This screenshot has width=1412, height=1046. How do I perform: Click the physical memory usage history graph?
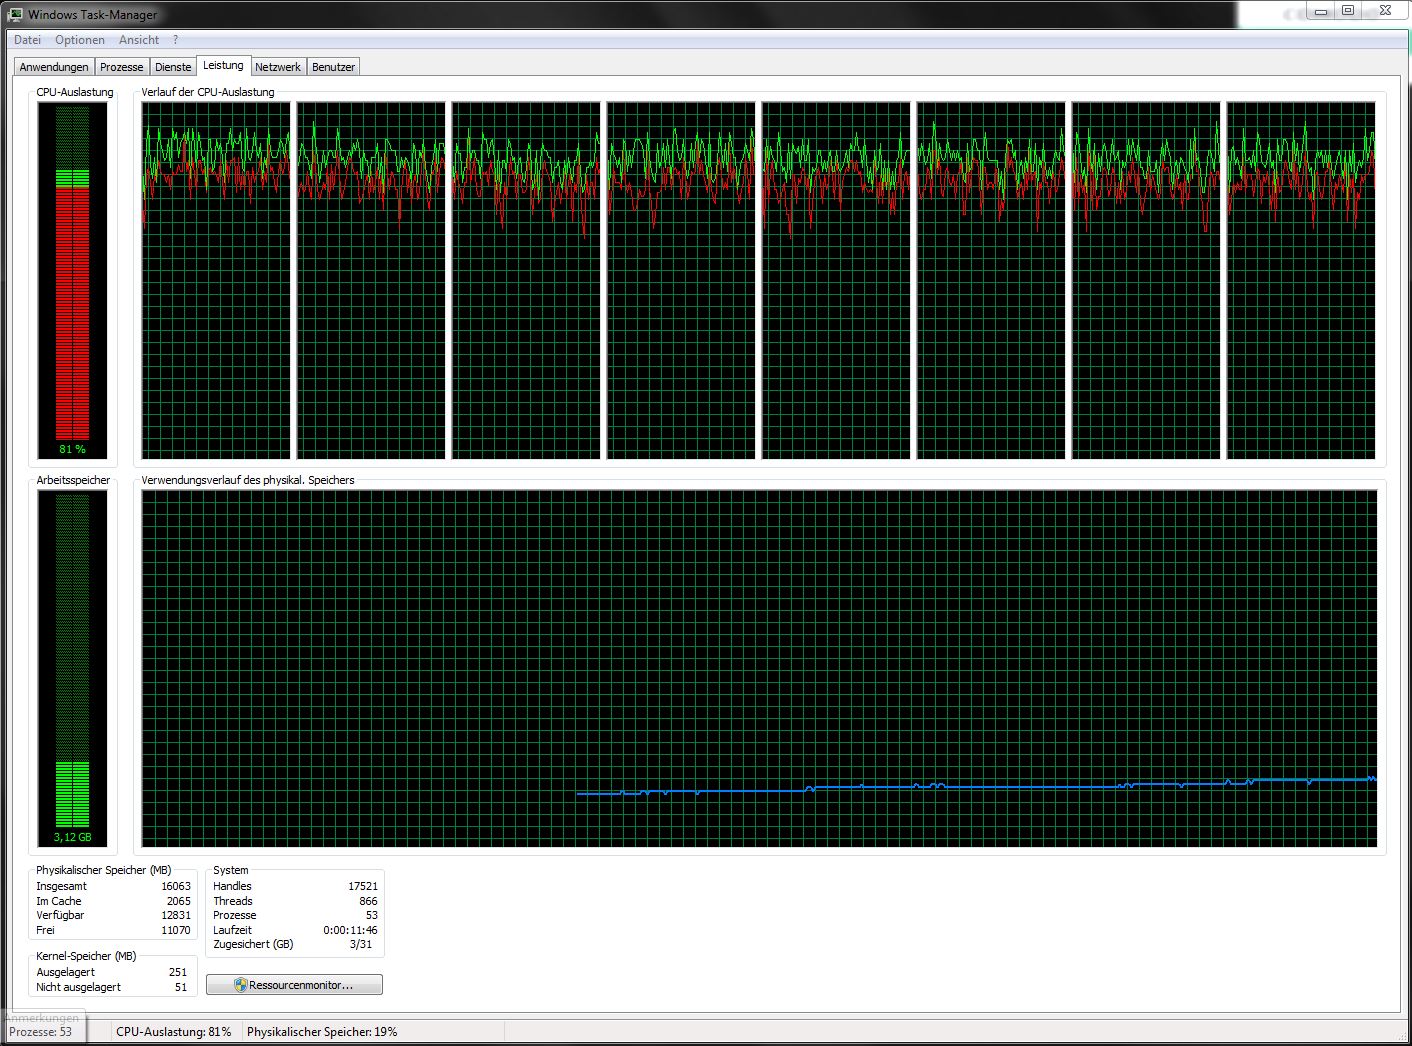point(759,668)
